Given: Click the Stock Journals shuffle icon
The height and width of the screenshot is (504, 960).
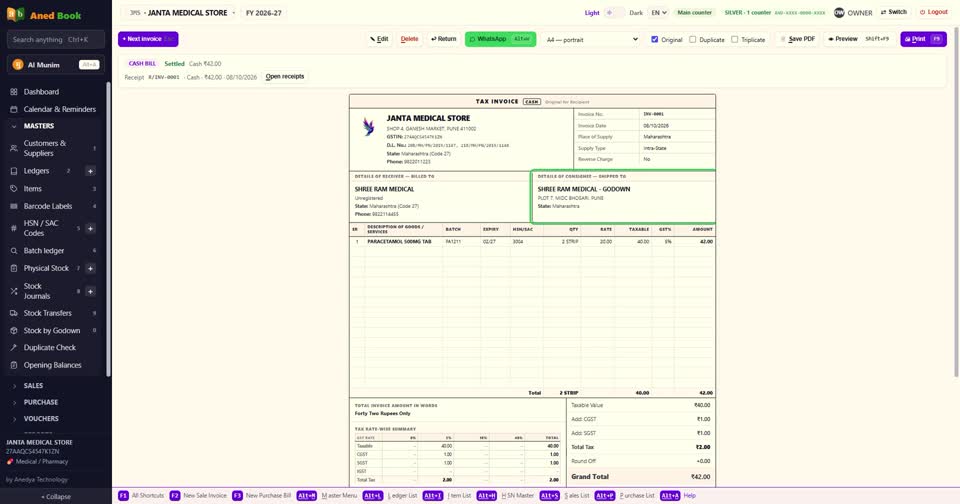Looking at the screenshot, I should [x=13, y=291].
